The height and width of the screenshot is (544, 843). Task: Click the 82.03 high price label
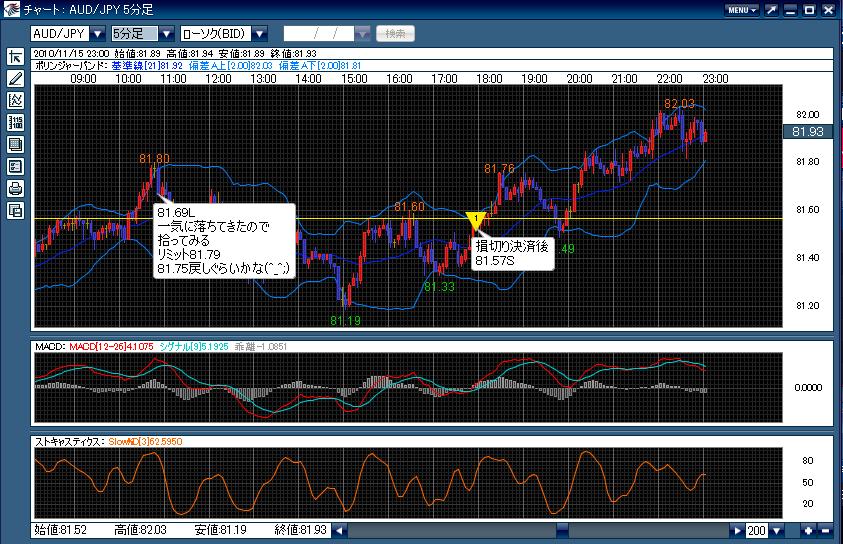point(679,104)
